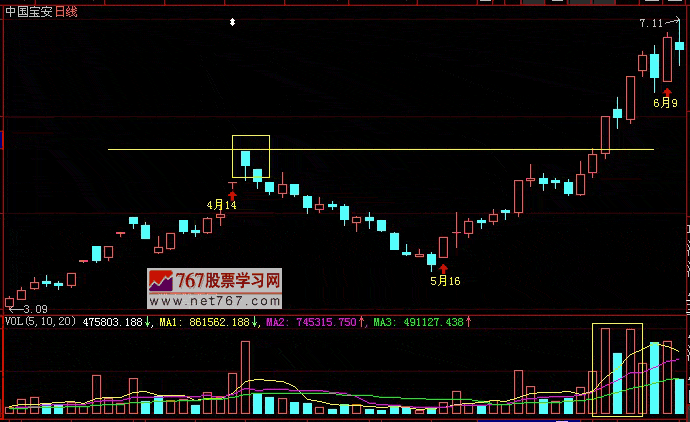
Task: Click the 4月14 date label
Action: click(x=222, y=205)
